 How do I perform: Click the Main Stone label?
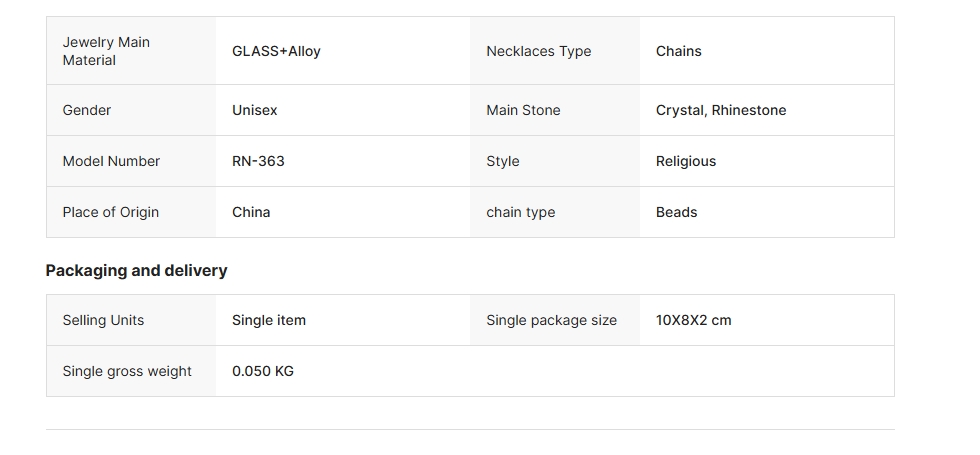[x=523, y=110]
